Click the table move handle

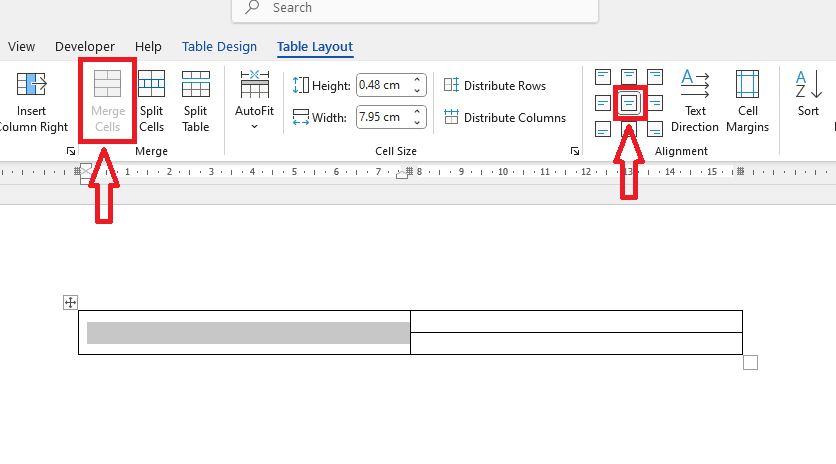(70, 302)
